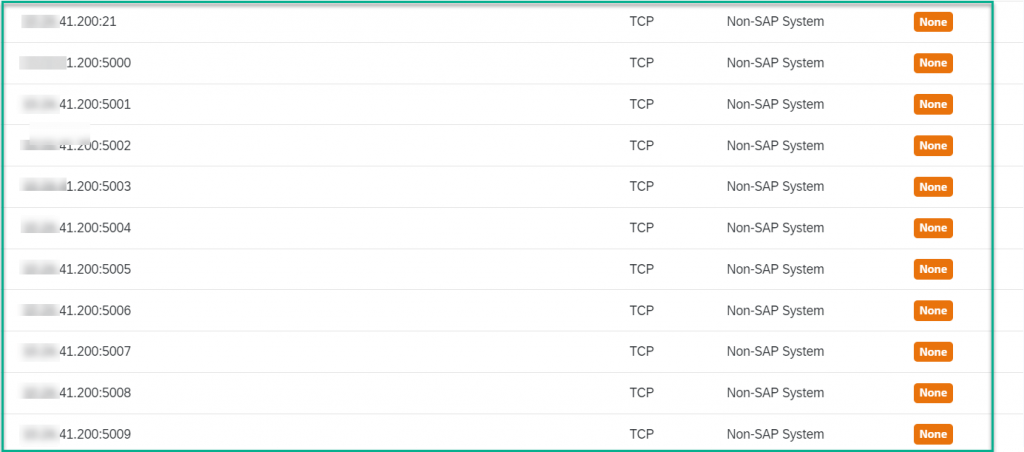Click Non-SAP System in the port 5007 row
The height and width of the screenshot is (452, 1024).
click(x=775, y=351)
